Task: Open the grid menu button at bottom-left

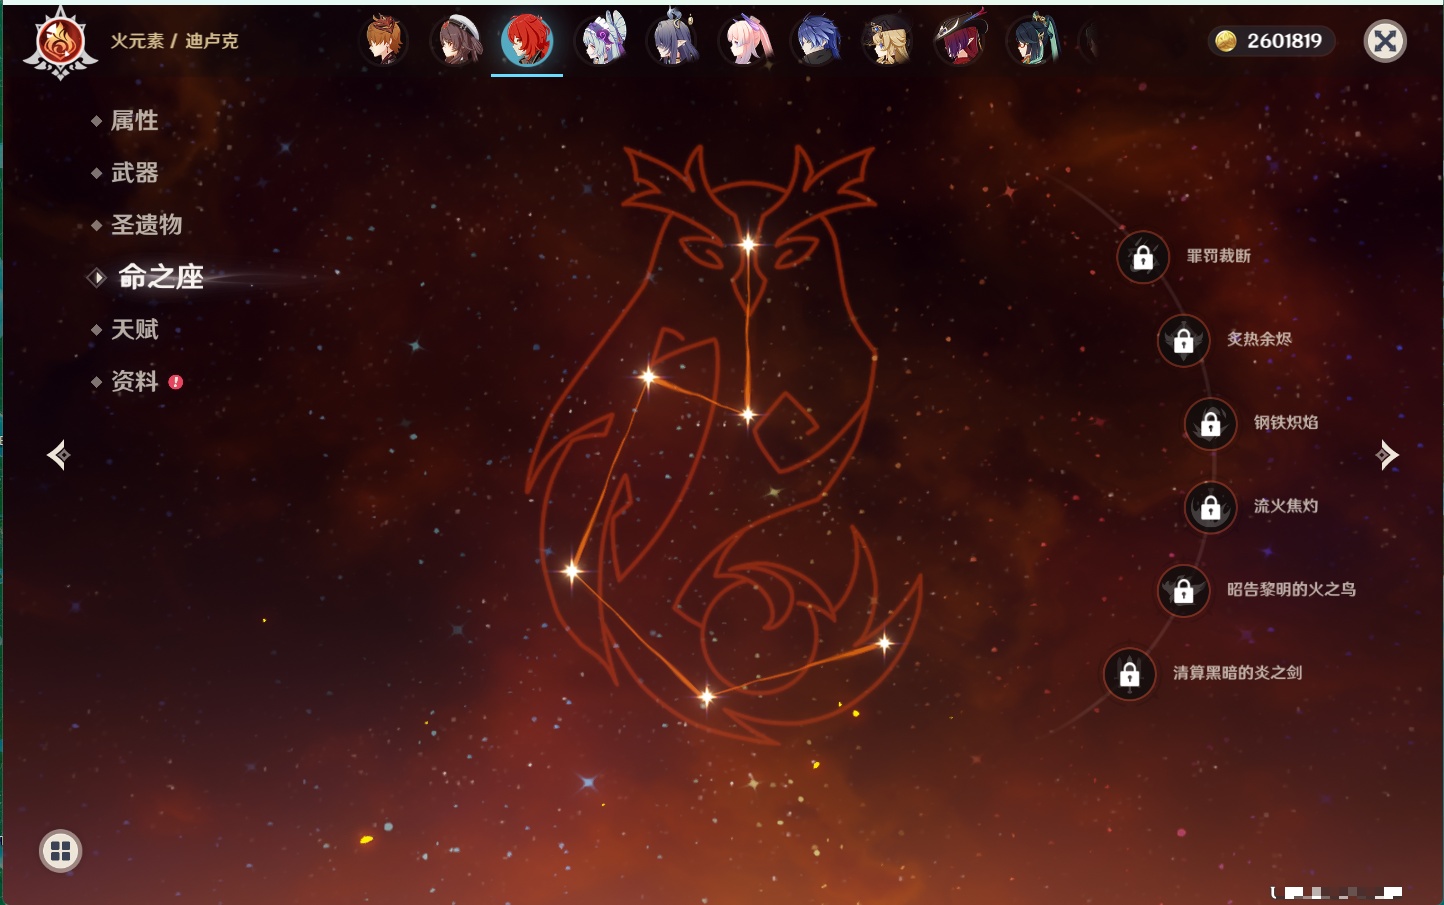Action: [60, 851]
